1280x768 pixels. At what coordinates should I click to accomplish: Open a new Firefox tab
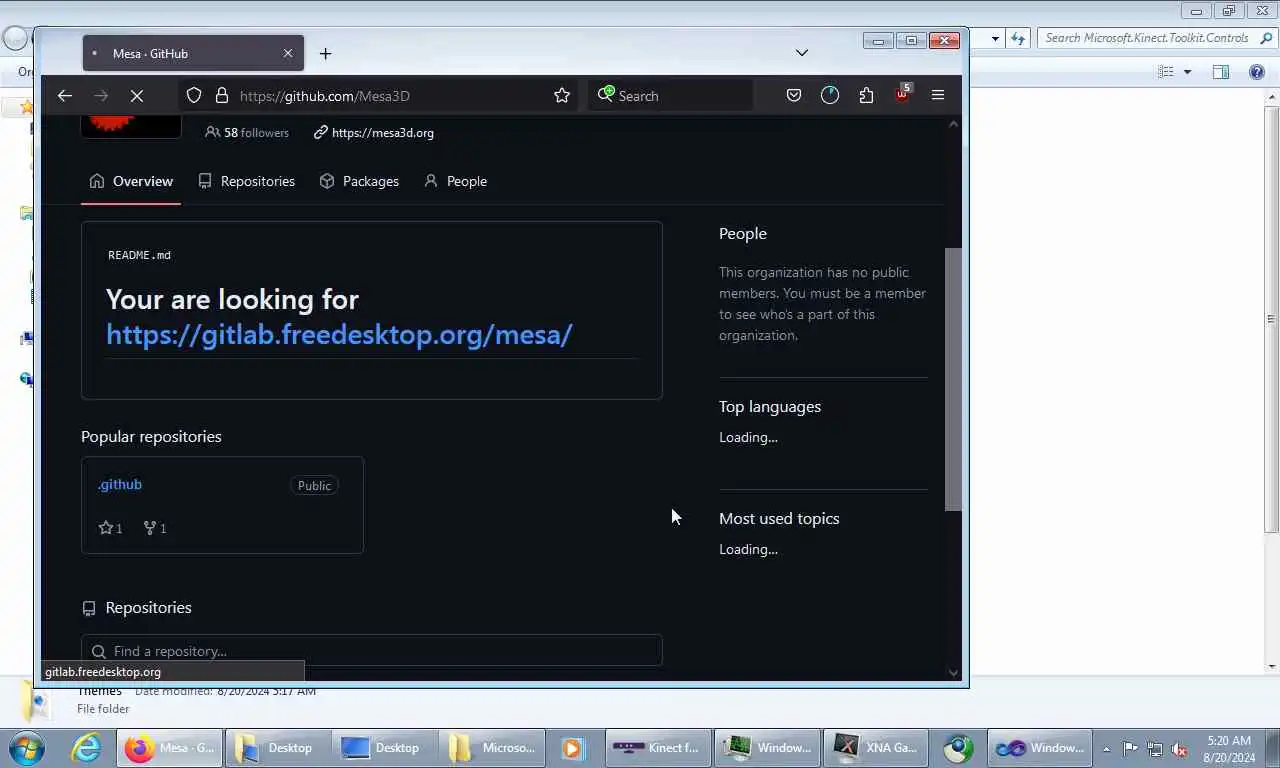pyautogui.click(x=325, y=54)
